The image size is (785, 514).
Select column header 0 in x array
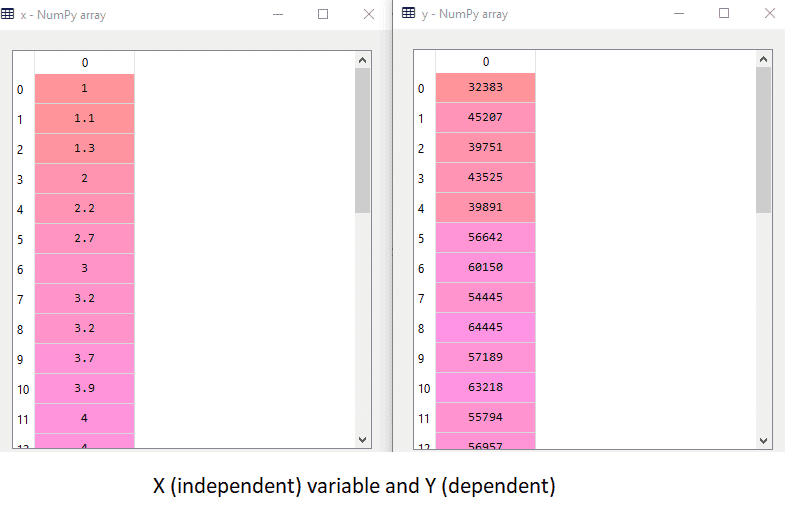click(84, 62)
